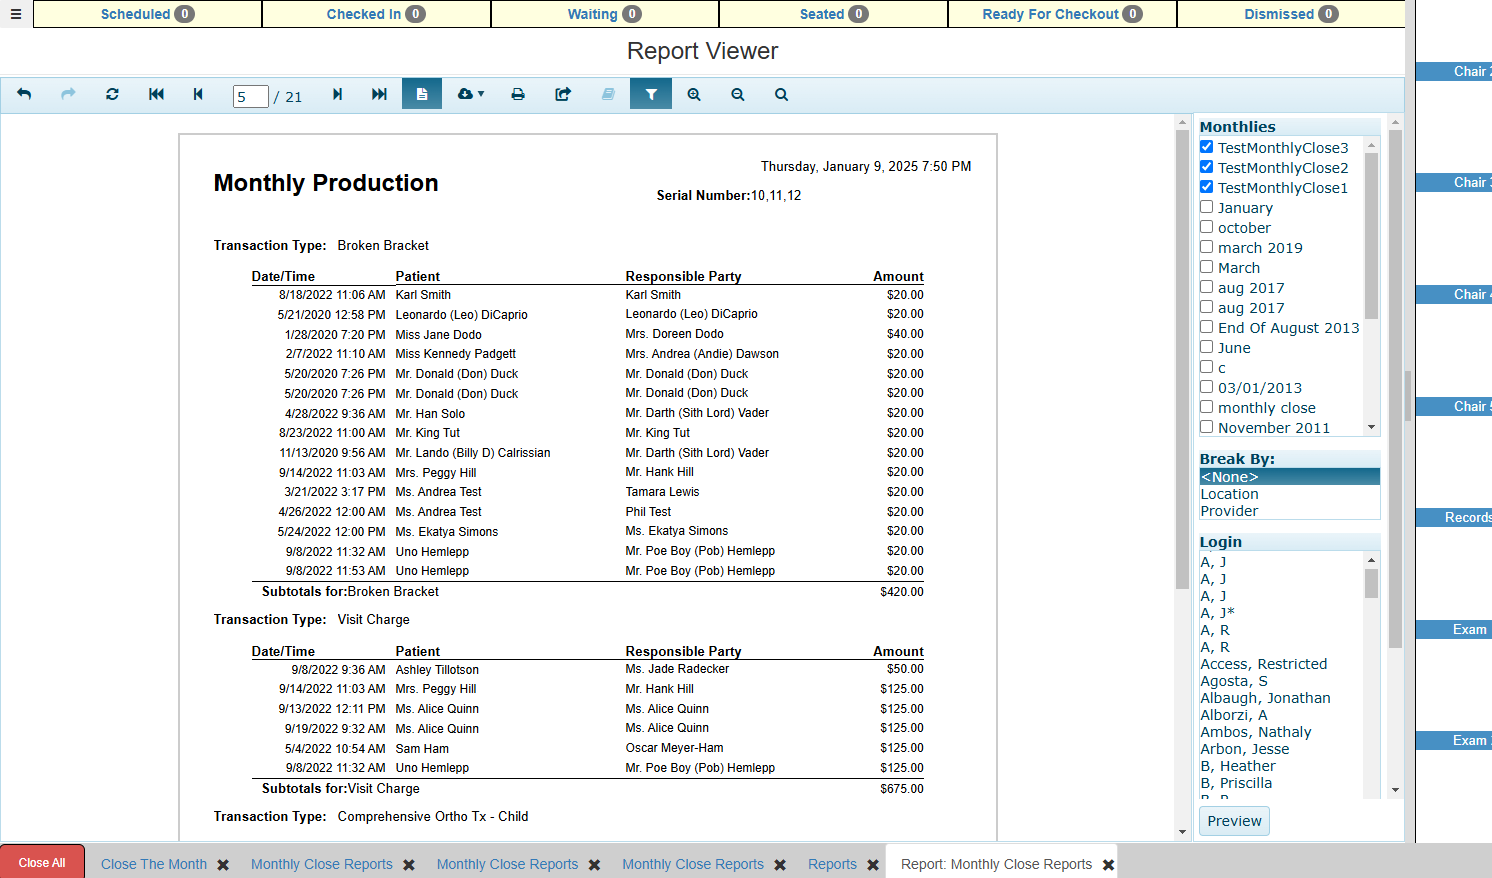Open the hamburger menu icon
Screen dimensions: 1492x878
[x=15, y=14]
